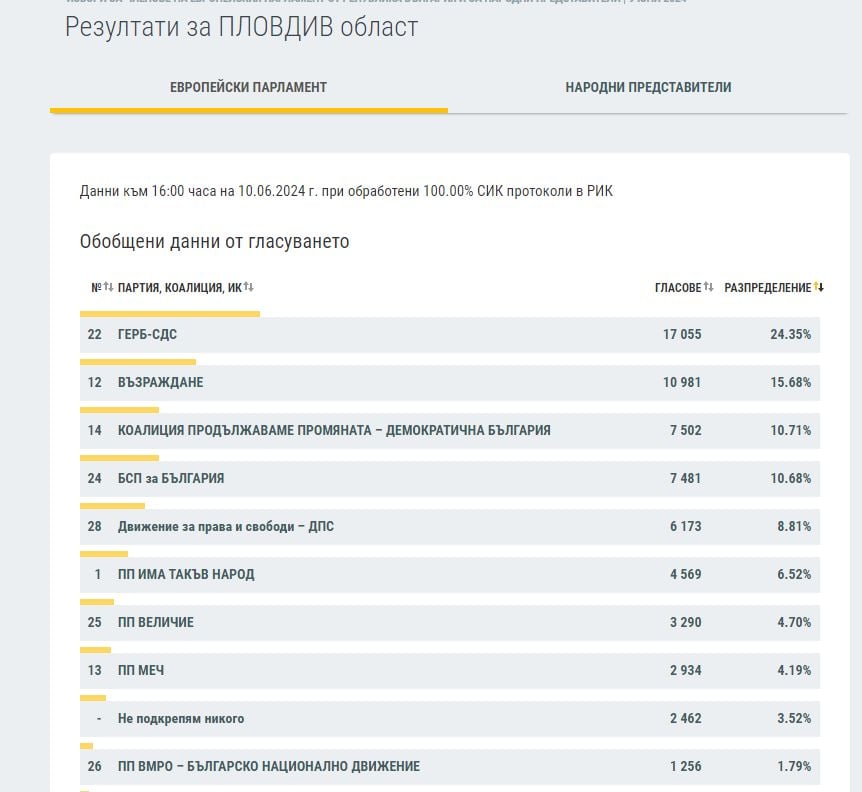The image size is (862, 792).
Task: Sort by РАЗПРЕДЕЛЕНИЕ arrows icon
Action: click(x=819, y=287)
